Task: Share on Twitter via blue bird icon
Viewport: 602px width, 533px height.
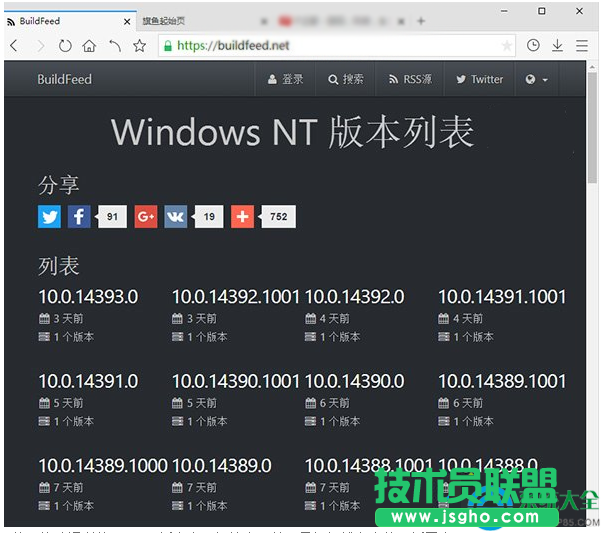Action: click(49, 217)
